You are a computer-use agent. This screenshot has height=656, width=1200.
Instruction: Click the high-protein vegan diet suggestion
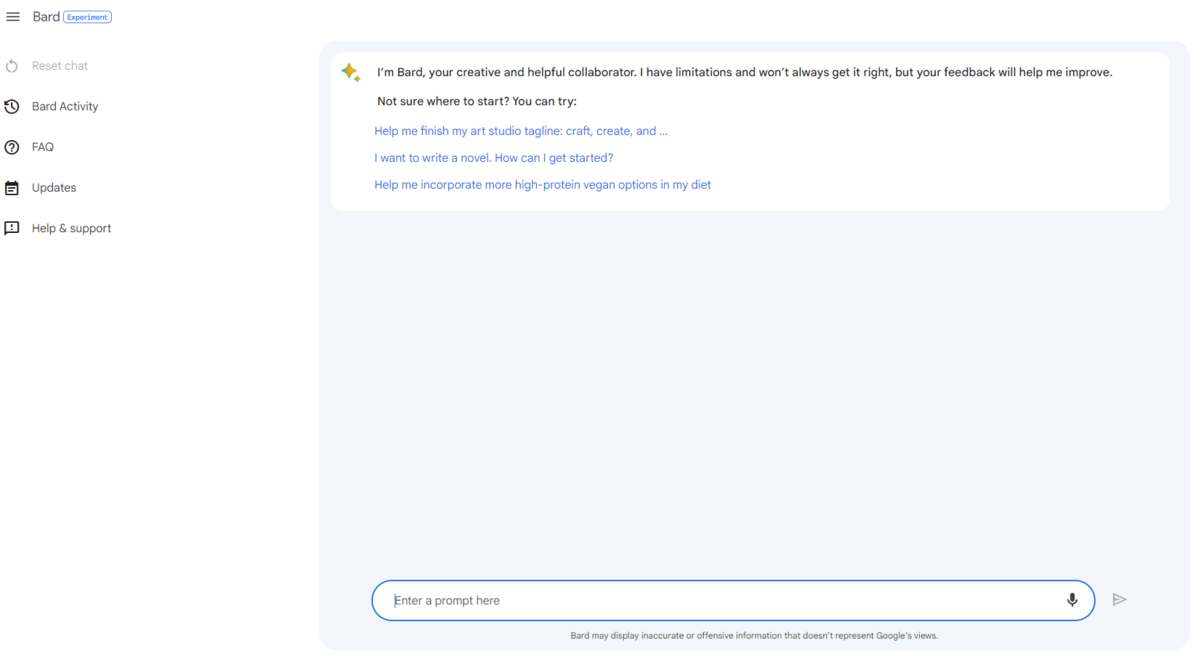coord(543,185)
